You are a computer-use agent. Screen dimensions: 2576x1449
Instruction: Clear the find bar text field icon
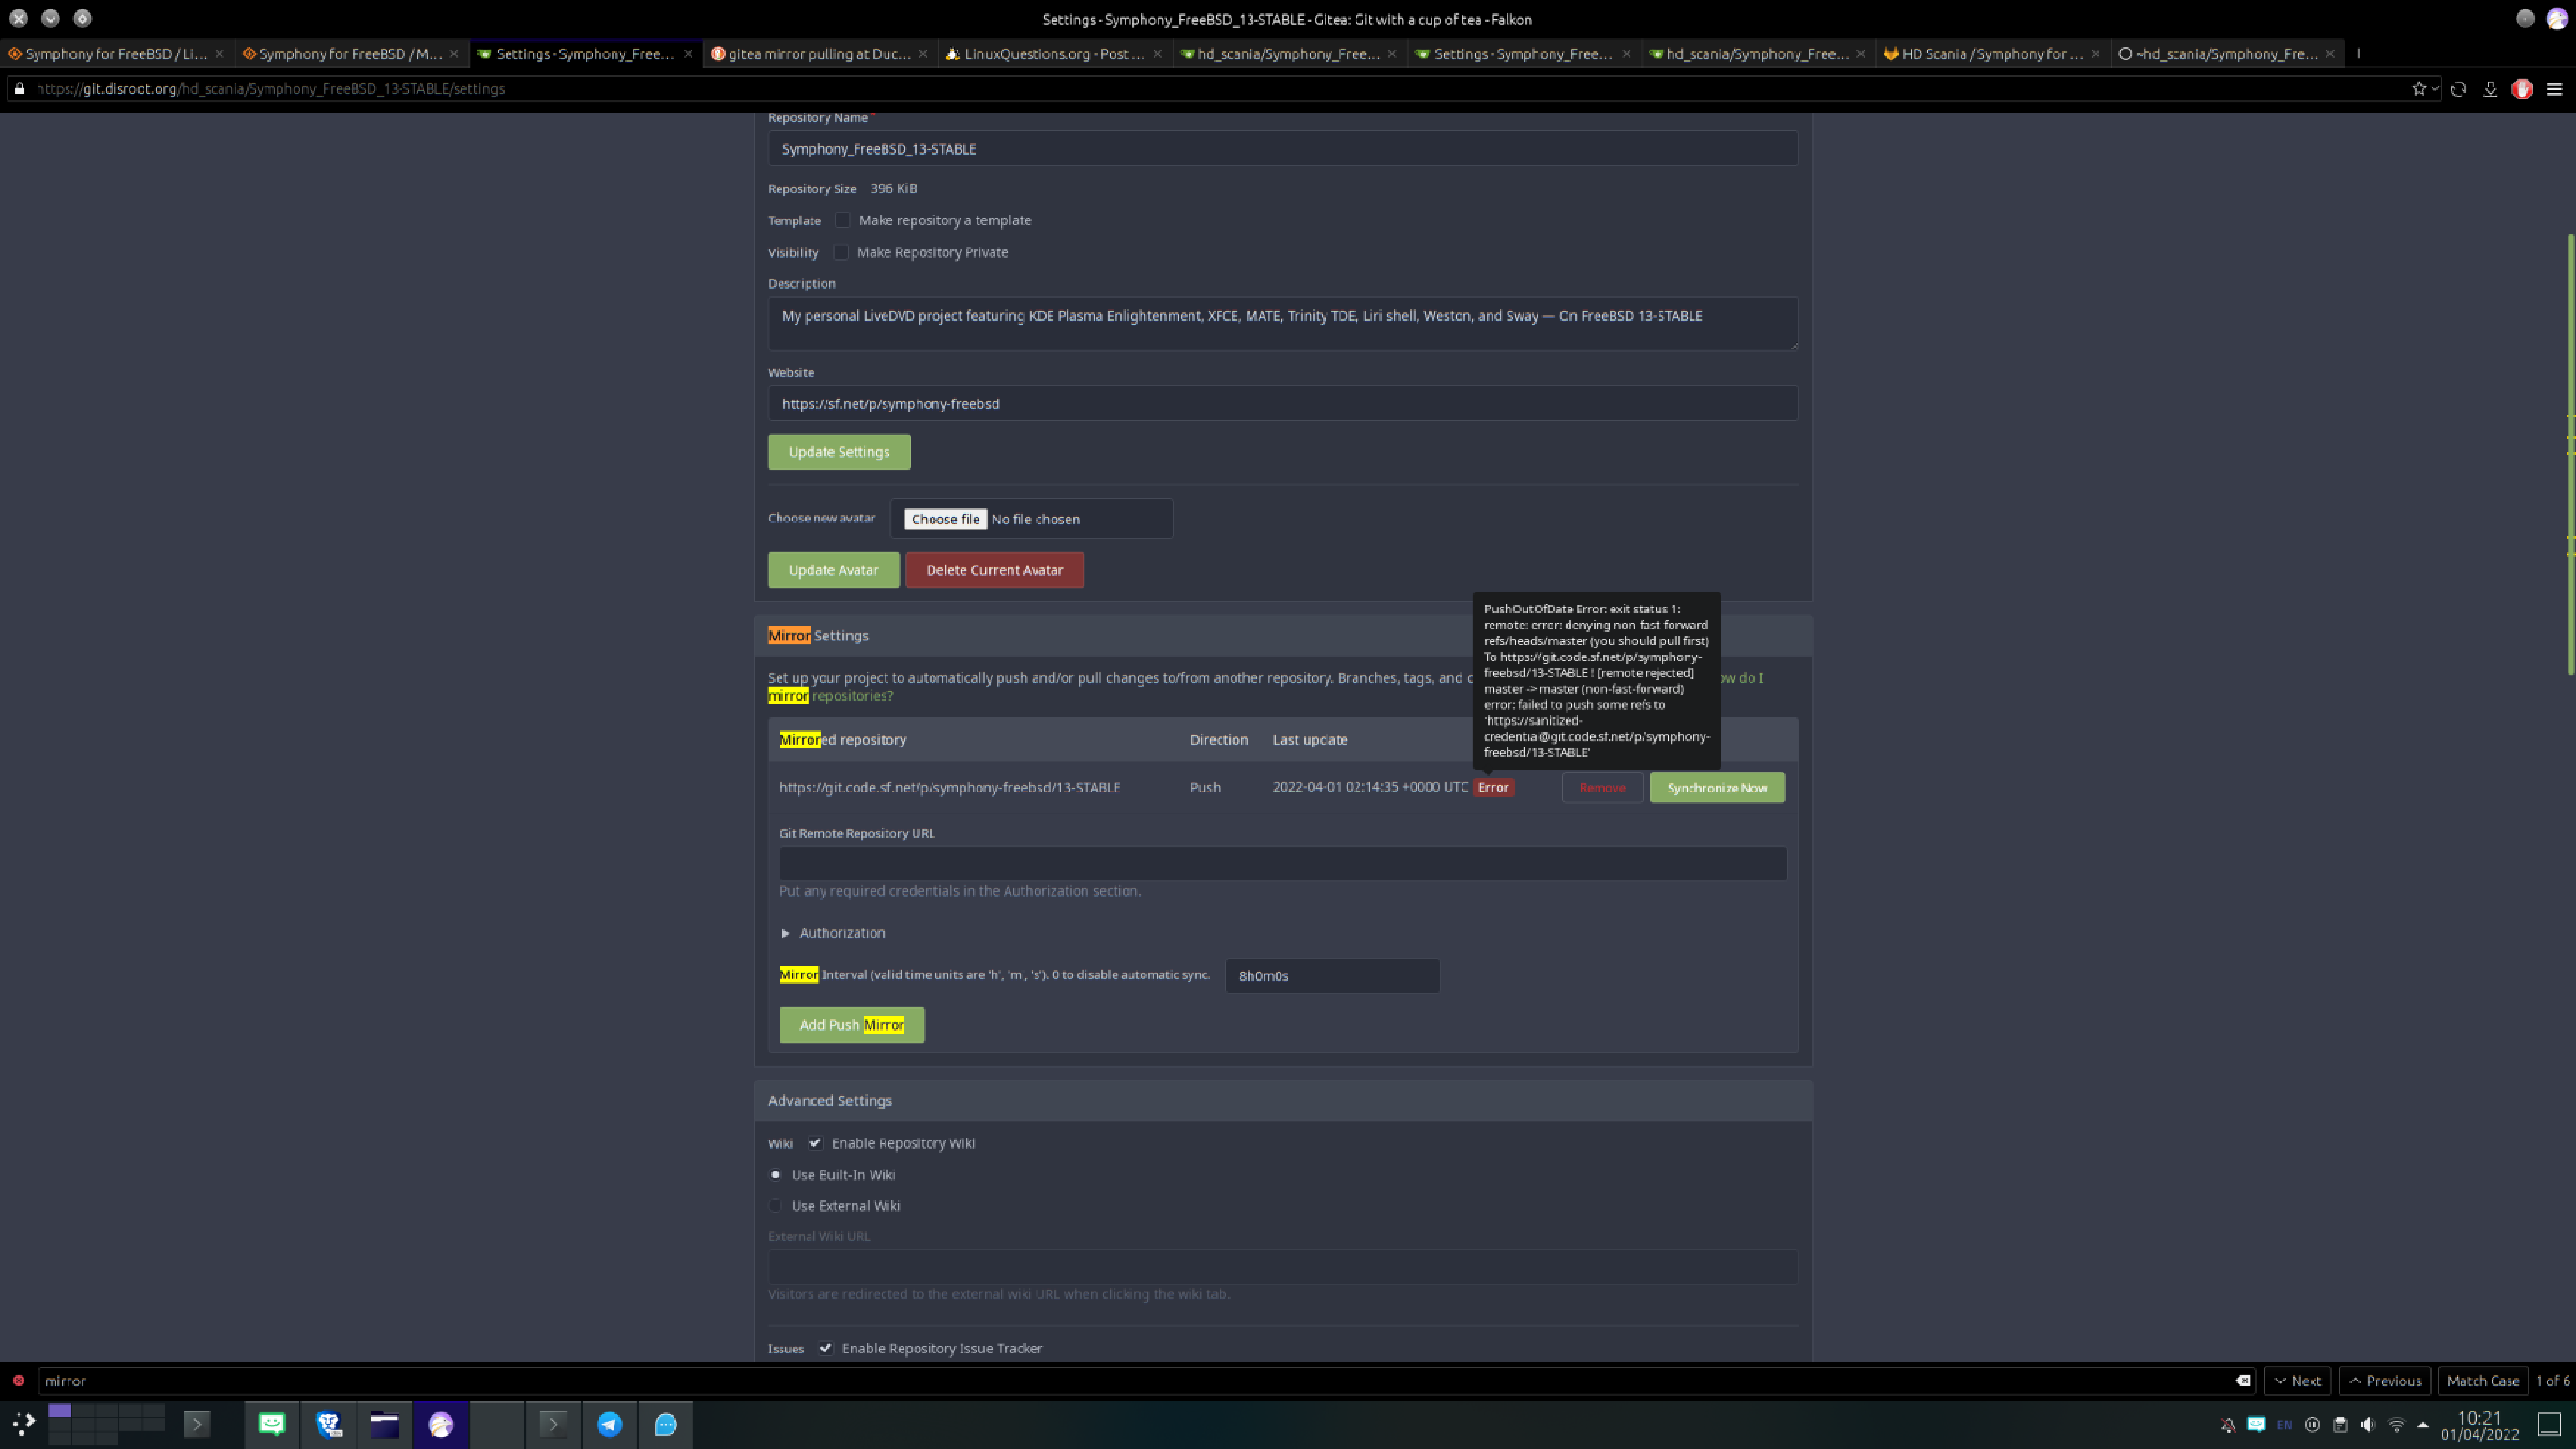(2243, 1380)
